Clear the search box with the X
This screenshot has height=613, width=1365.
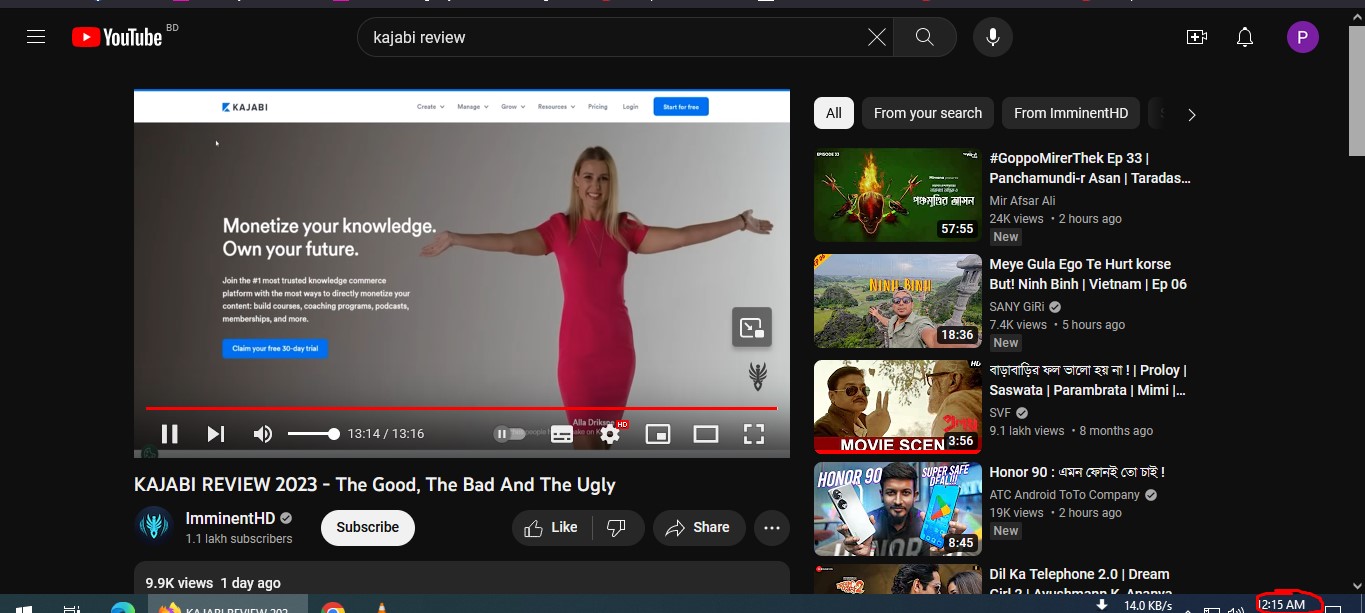coord(876,37)
